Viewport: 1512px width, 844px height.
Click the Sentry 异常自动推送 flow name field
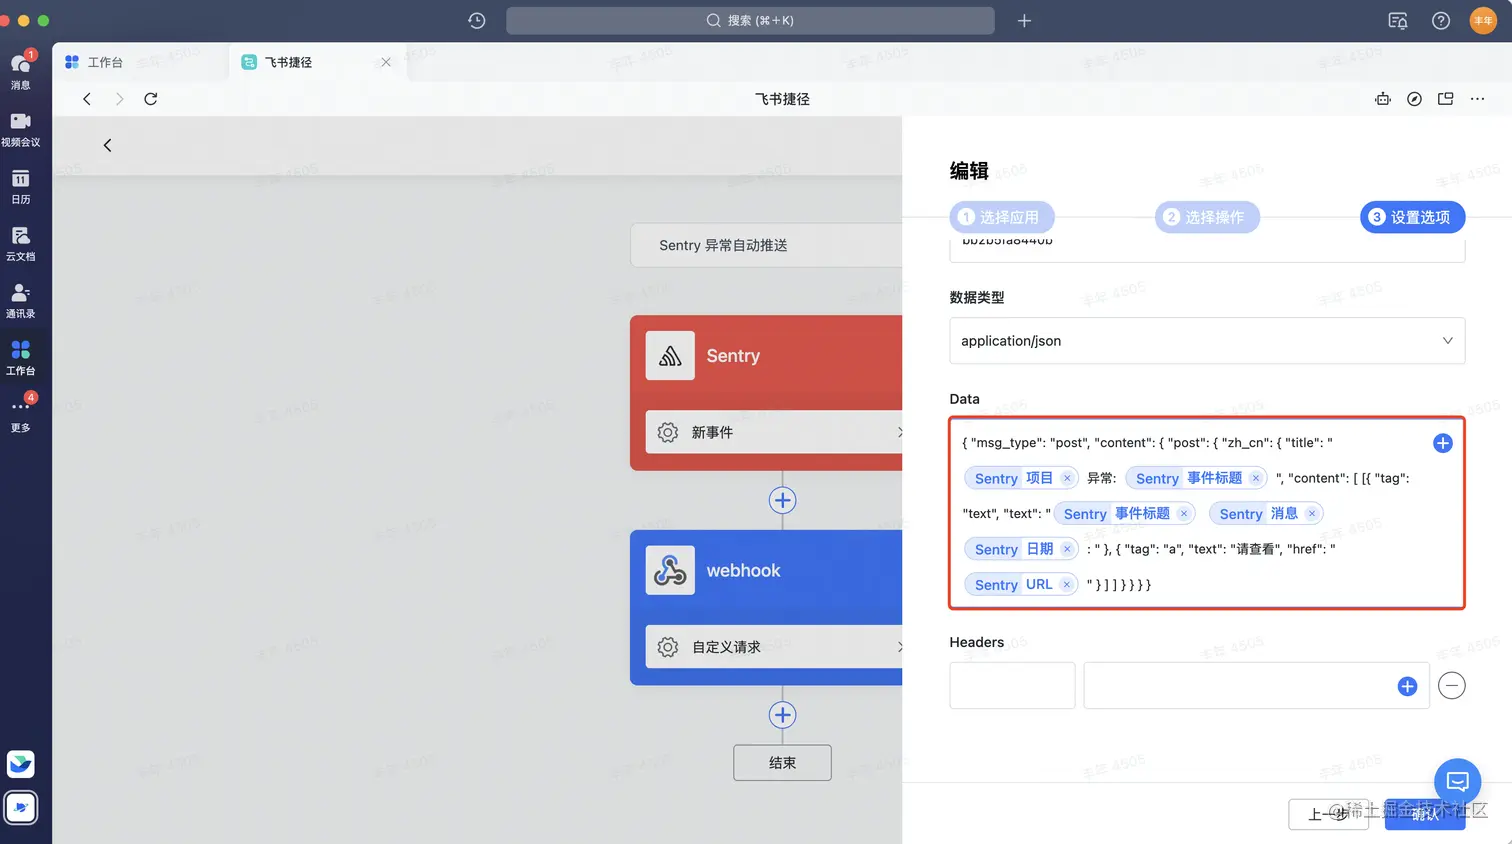click(766, 245)
